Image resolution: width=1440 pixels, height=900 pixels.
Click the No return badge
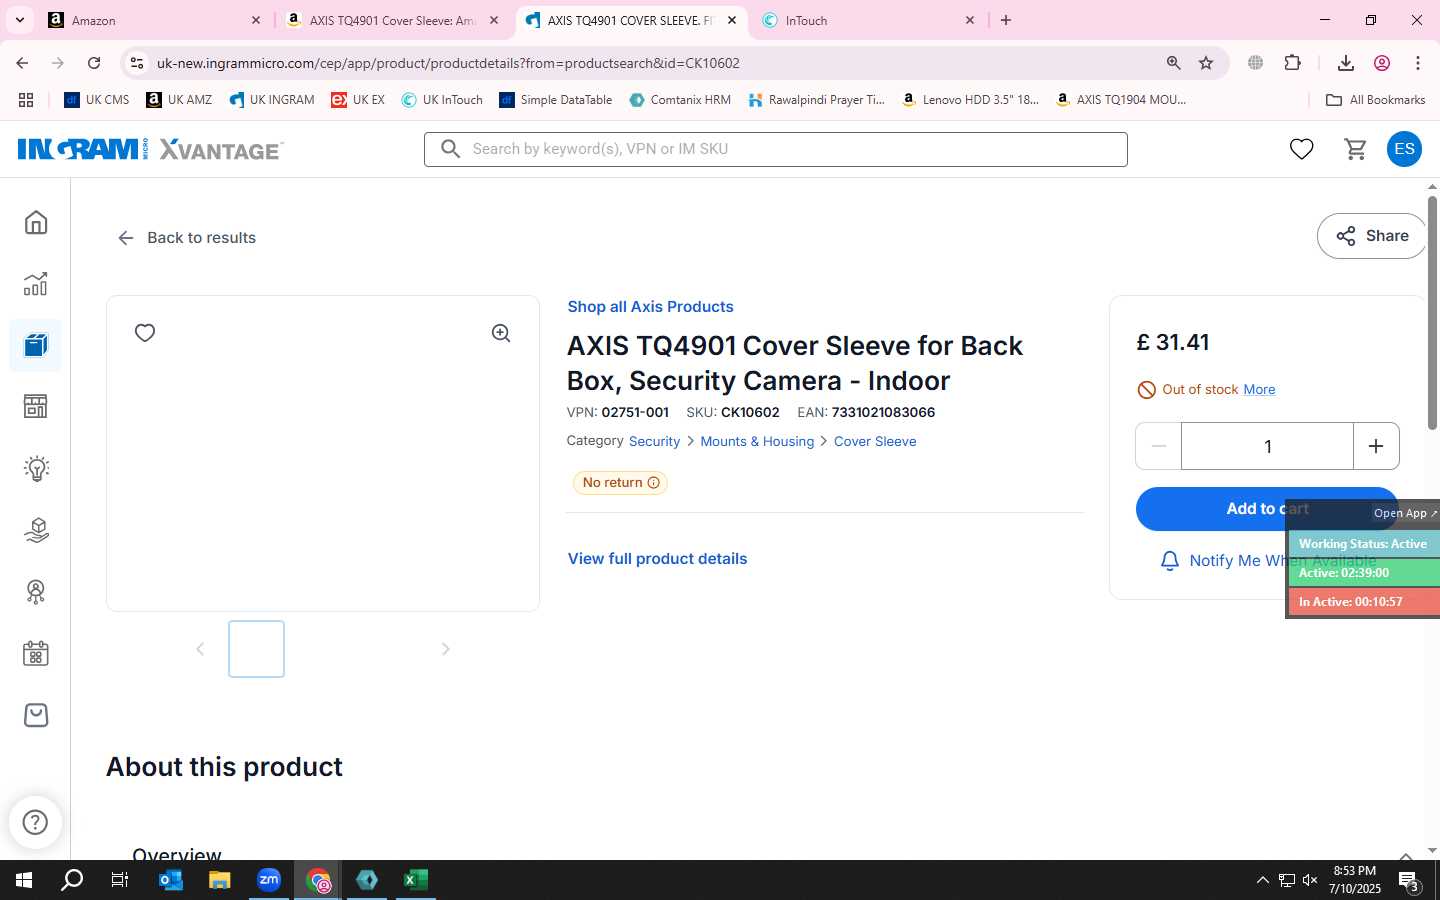[x=620, y=483]
